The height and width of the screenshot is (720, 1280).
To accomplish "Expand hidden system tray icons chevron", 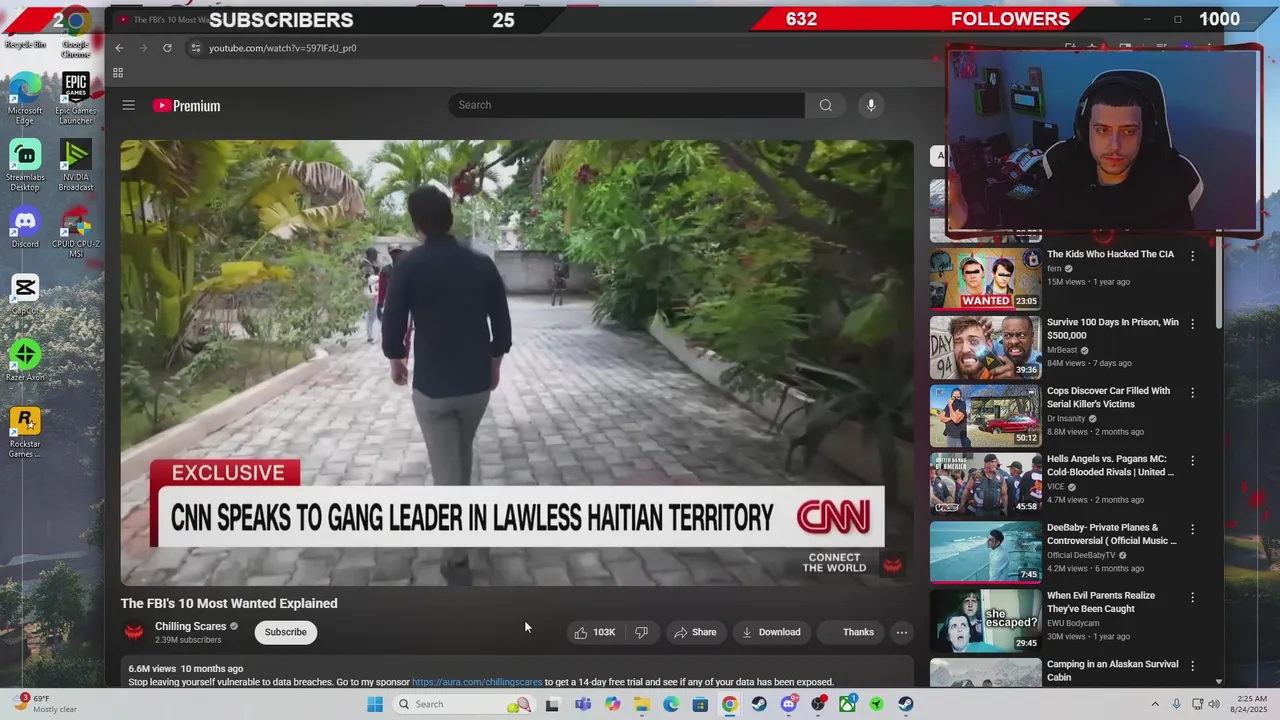I will (x=1154, y=704).
